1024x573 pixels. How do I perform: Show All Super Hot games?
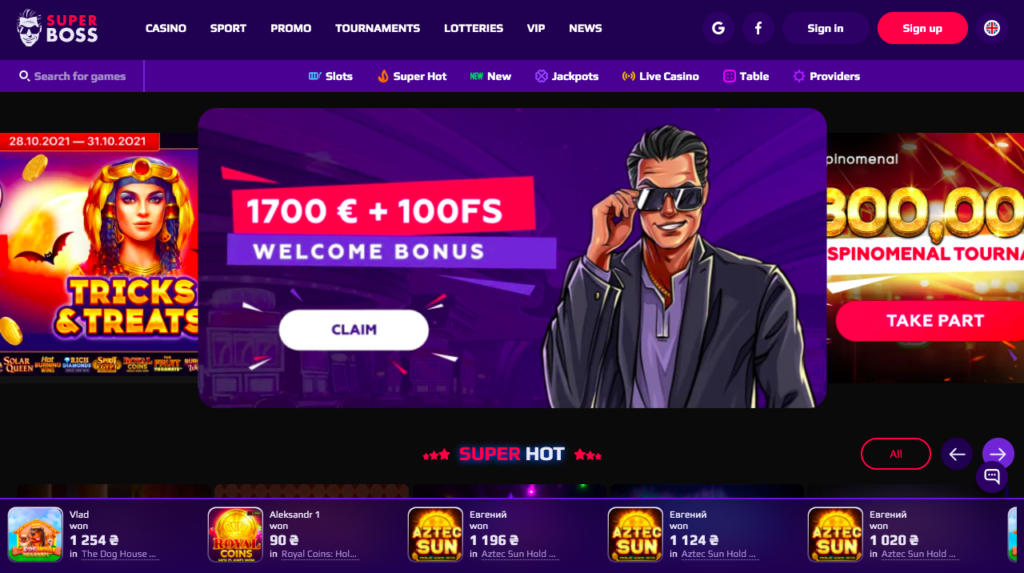[x=895, y=454]
